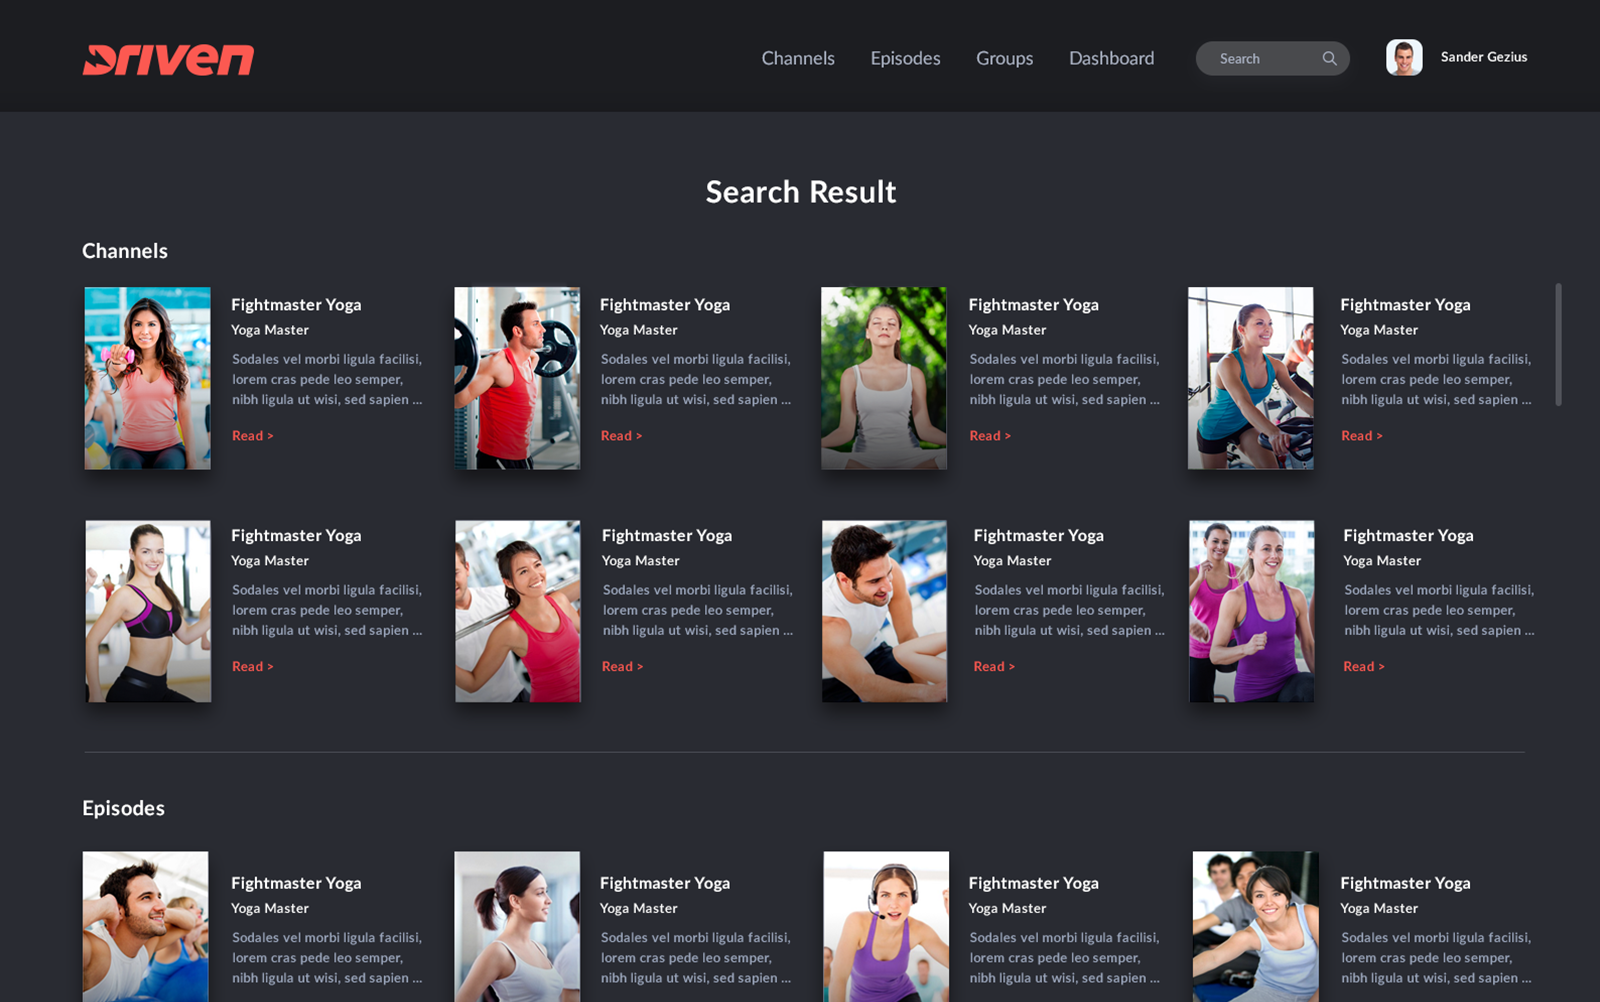Screen dimensions: 1600x1002
Task: Open the Episodes nav item
Action: (905, 59)
